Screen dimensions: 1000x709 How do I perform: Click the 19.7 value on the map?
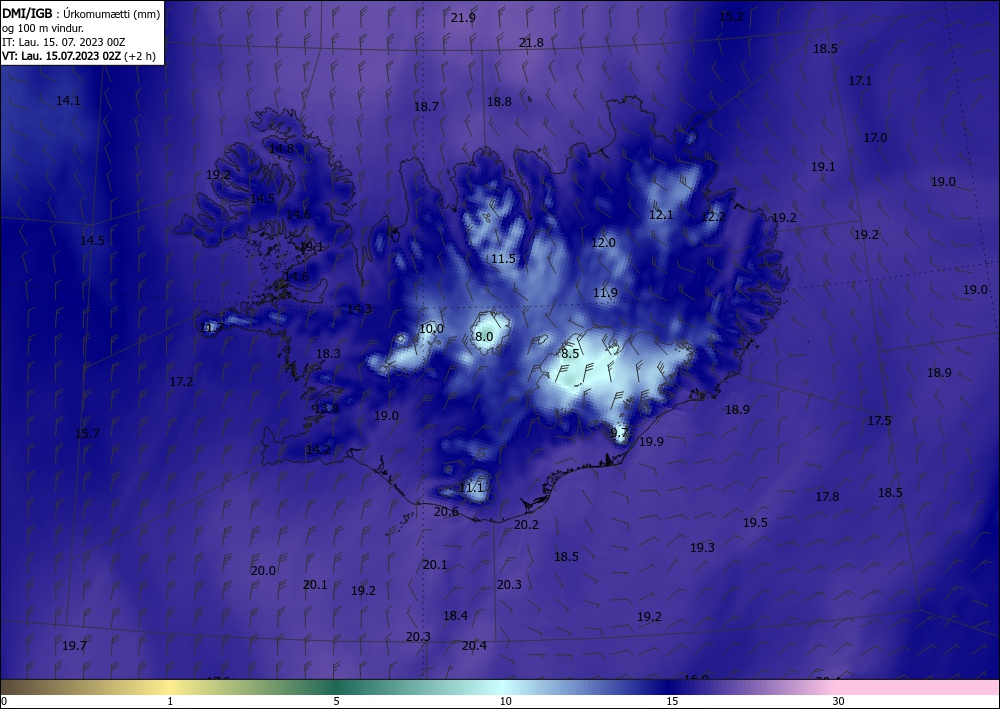75,646
